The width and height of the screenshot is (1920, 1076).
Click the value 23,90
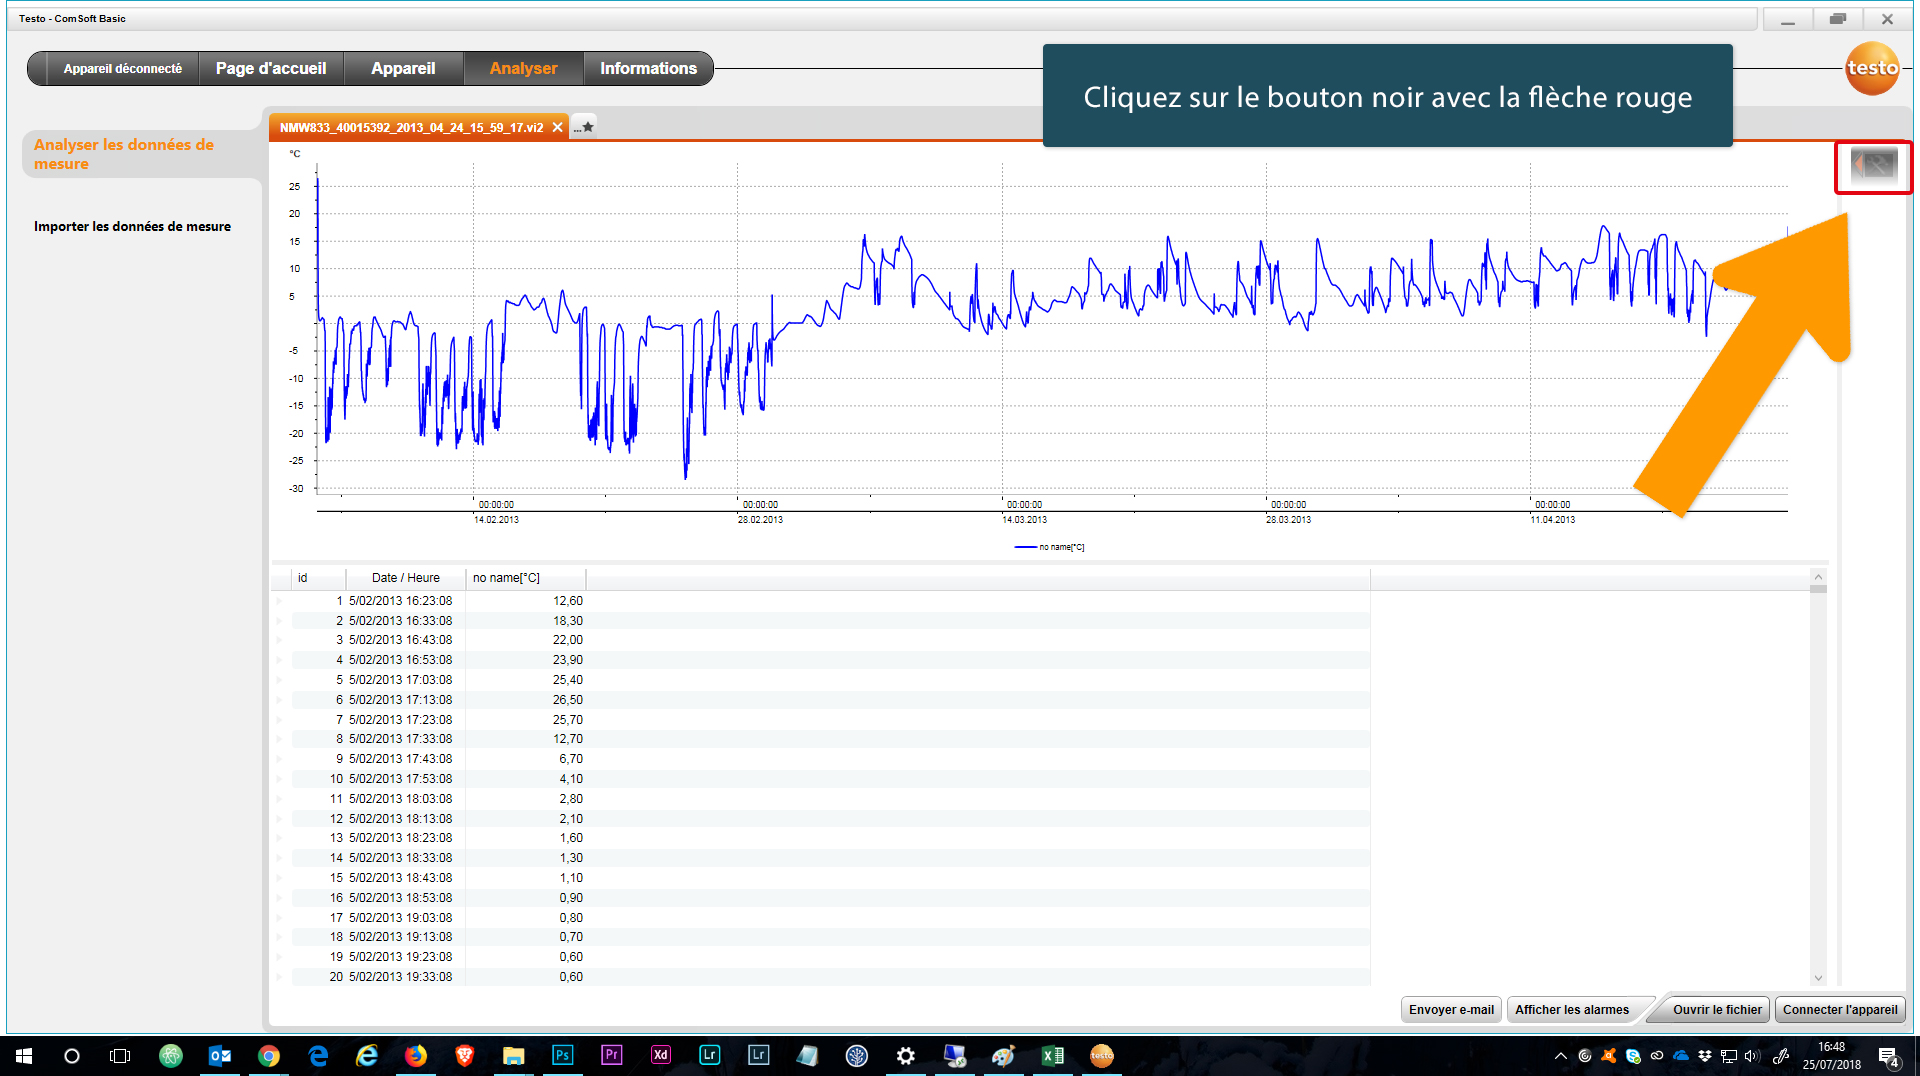coord(568,660)
